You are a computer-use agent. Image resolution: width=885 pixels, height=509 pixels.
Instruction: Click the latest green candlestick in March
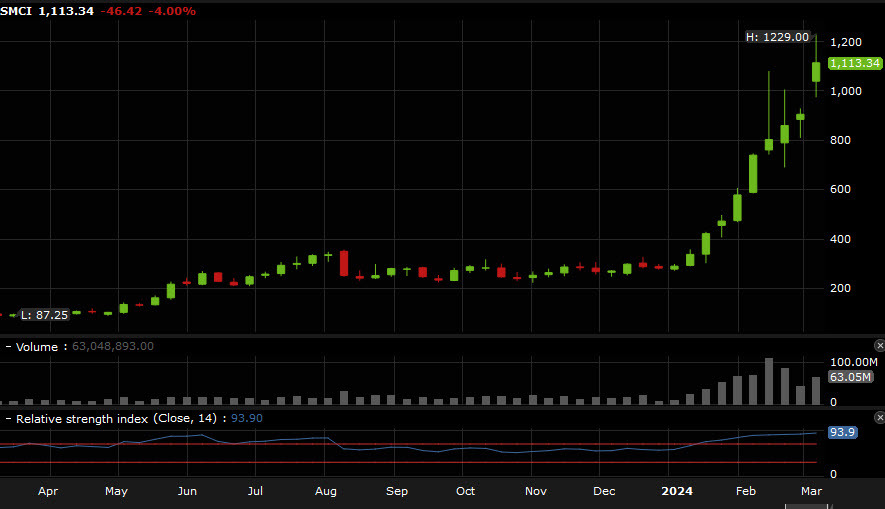[x=816, y=71]
